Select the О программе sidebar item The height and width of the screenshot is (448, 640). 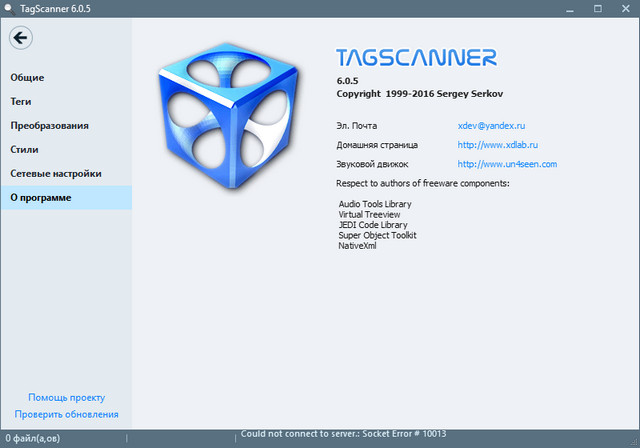[42, 198]
